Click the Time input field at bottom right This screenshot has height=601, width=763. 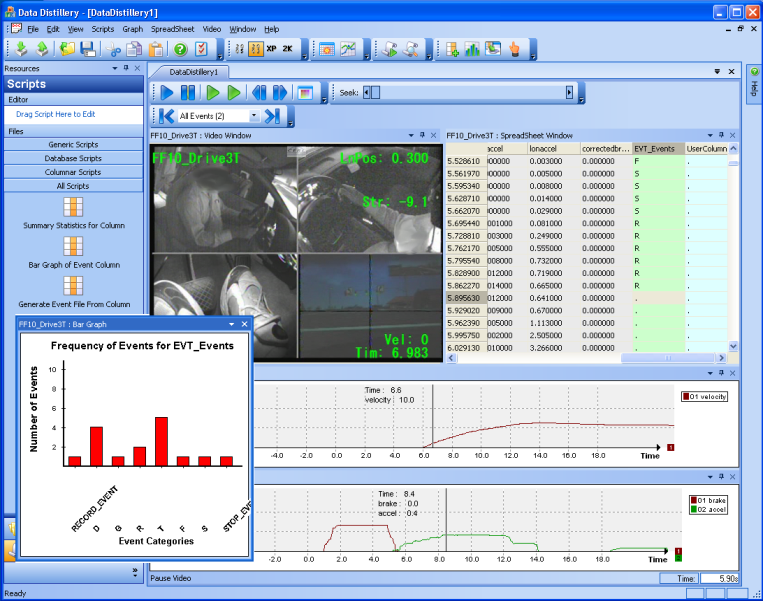tap(719, 579)
